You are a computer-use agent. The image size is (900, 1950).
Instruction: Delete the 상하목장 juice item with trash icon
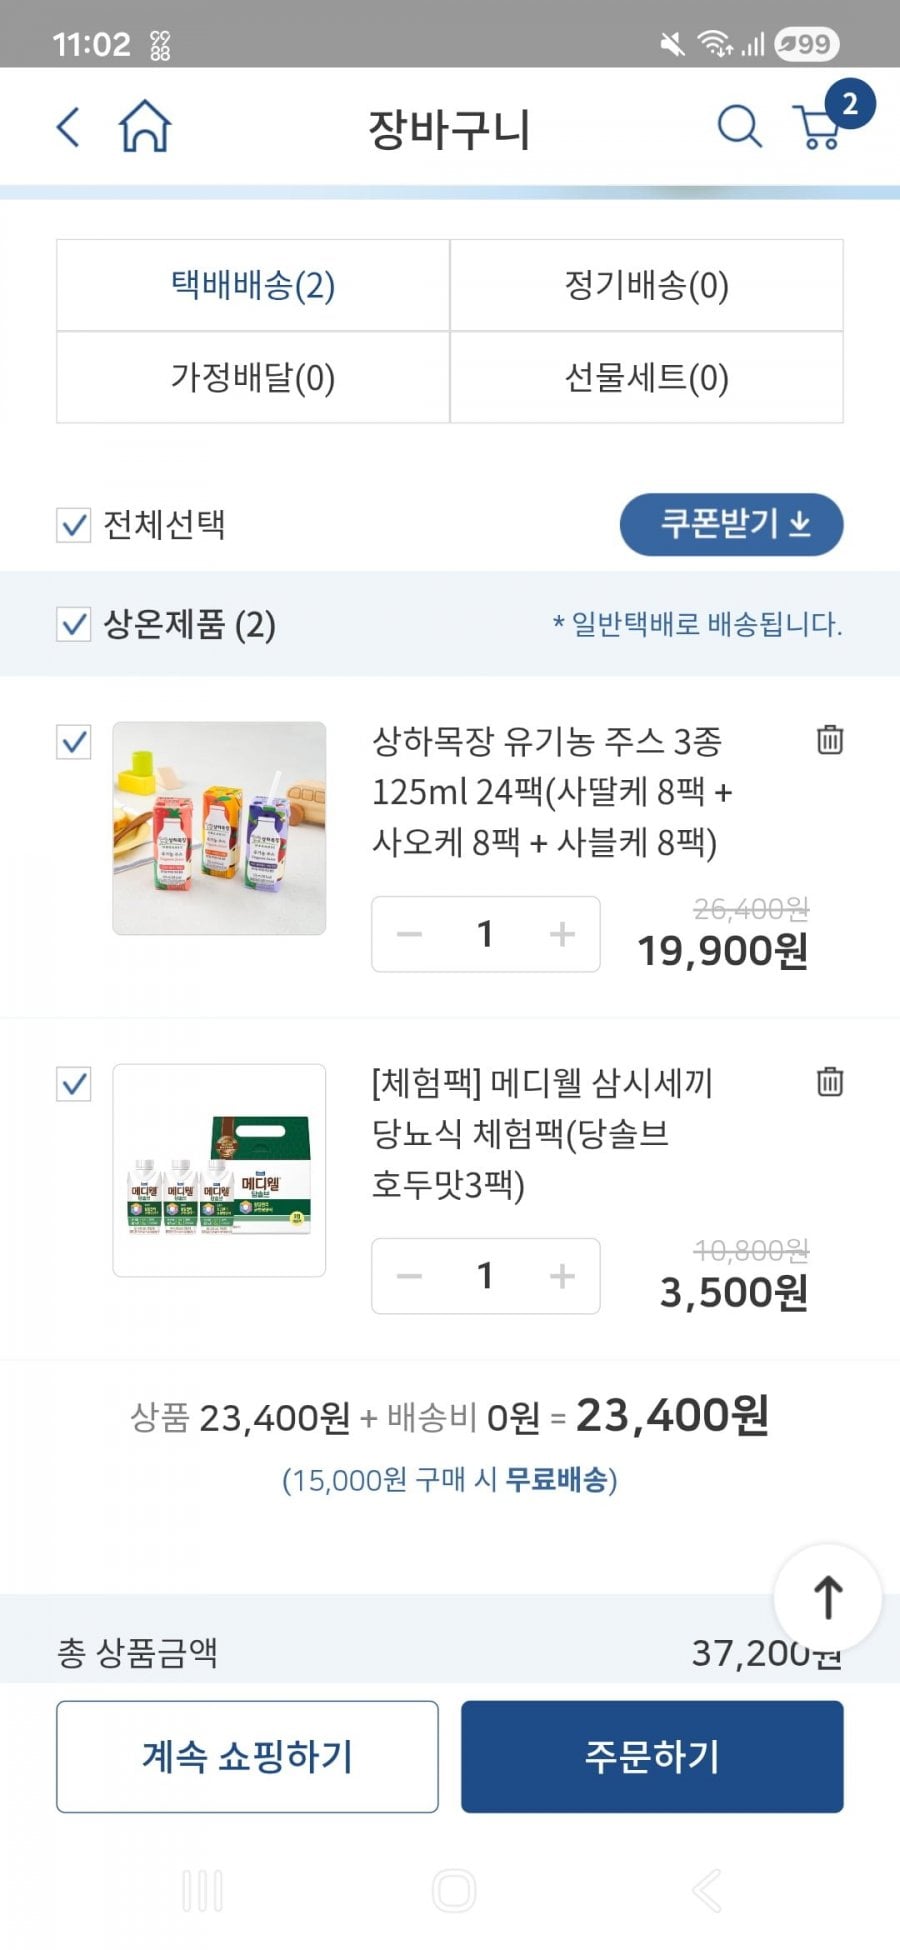pos(830,740)
